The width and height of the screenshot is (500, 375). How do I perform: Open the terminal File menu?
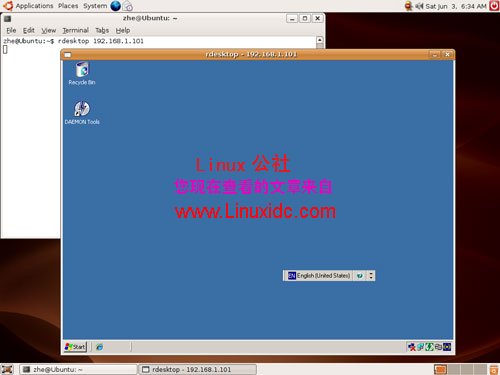11,30
